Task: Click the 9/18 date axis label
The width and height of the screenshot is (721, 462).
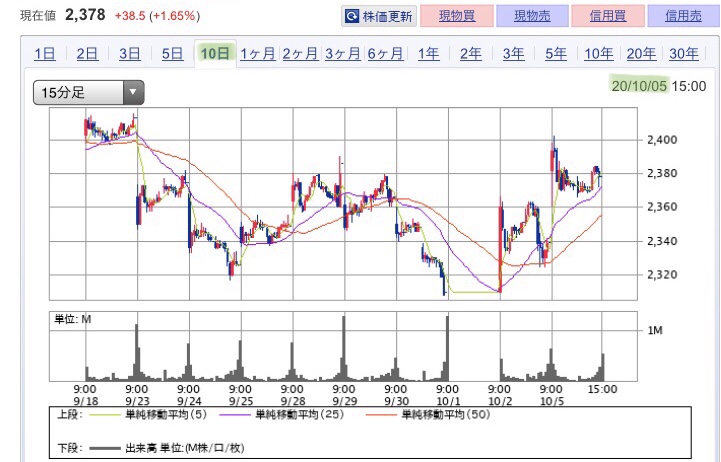Action: coord(86,401)
